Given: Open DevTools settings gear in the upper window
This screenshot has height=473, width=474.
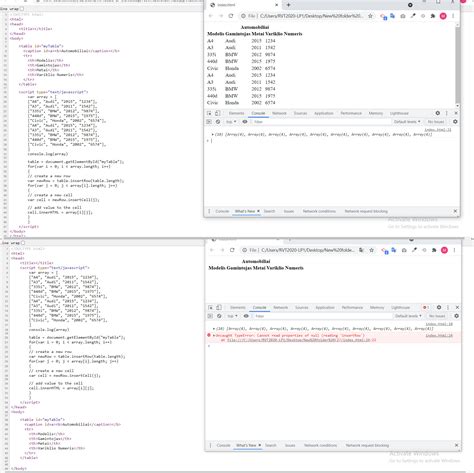Looking at the screenshot, I should coord(438,113).
